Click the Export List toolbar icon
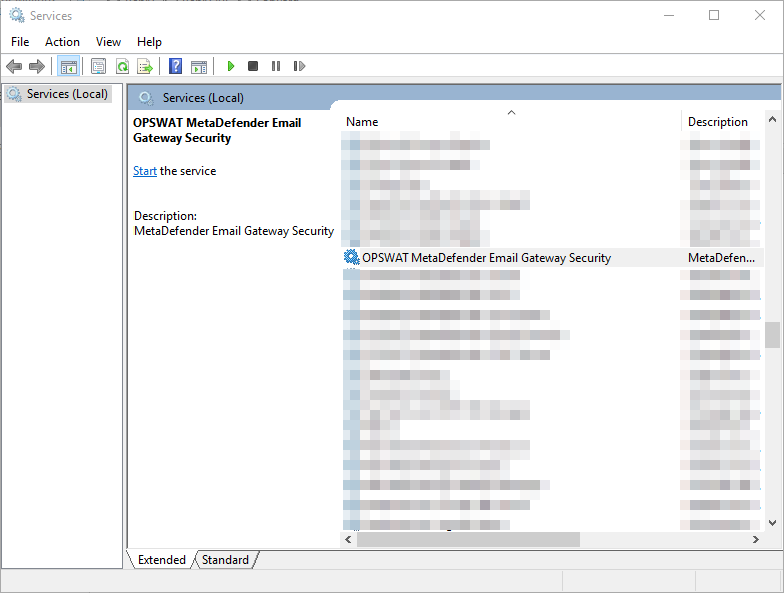This screenshot has width=784, height=593. click(145, 66)
